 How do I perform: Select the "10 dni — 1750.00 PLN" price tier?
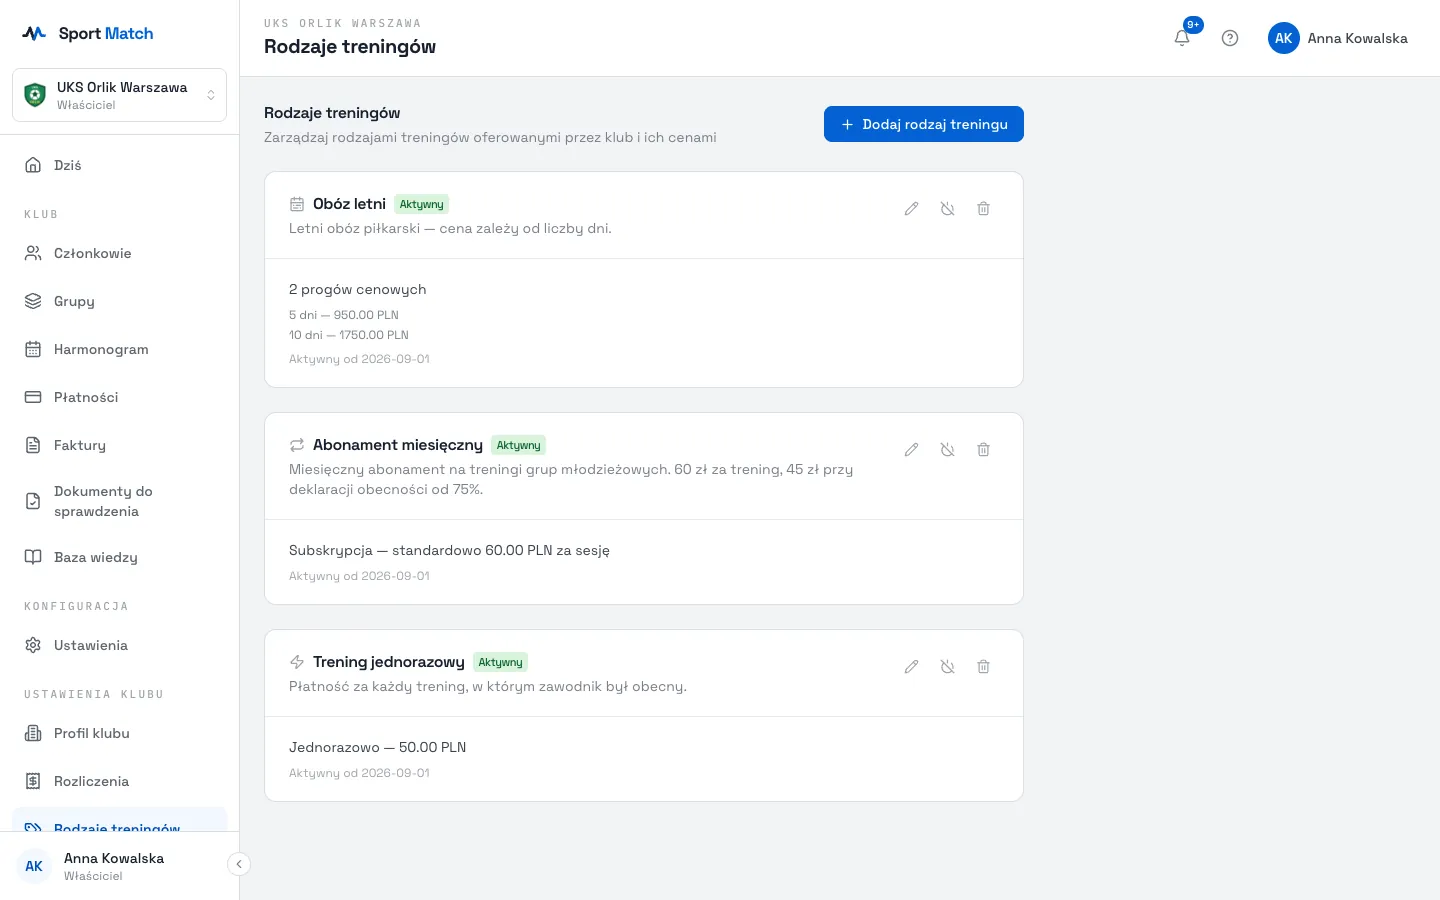349,335
